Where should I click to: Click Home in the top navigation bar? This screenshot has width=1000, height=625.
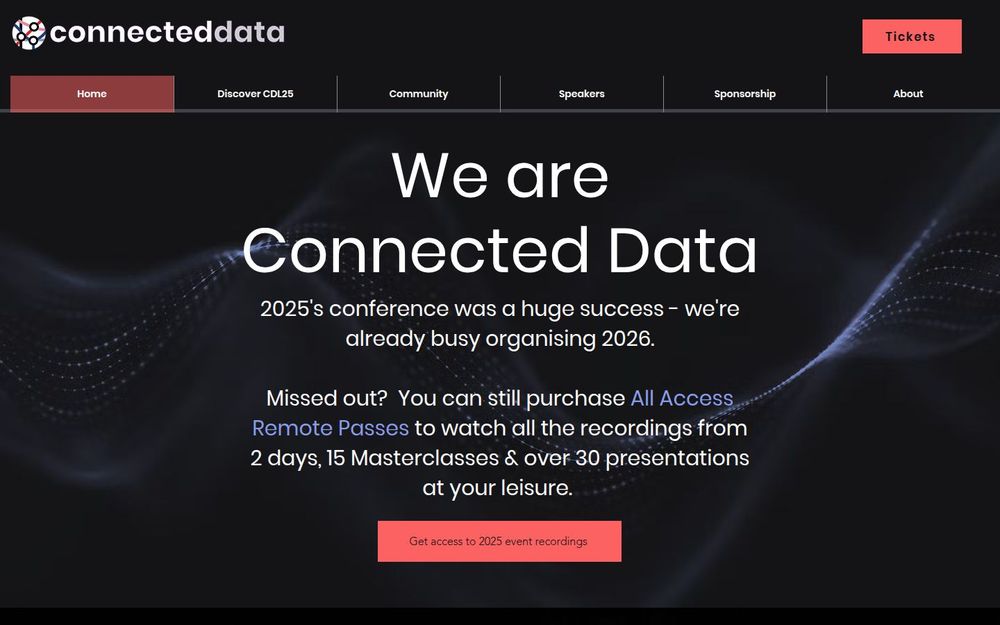91,93
